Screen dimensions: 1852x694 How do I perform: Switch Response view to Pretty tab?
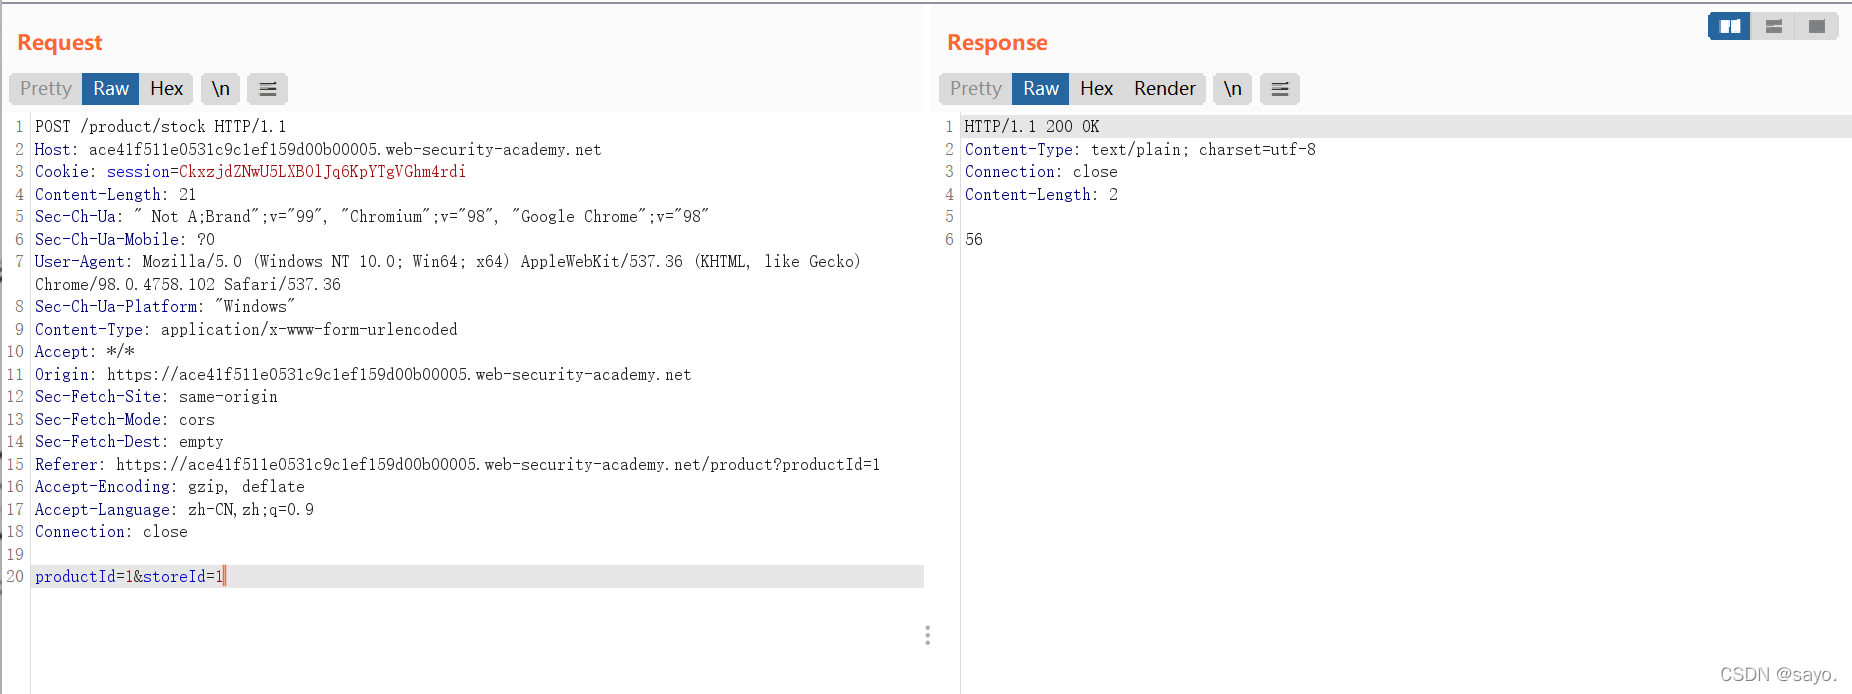pos(976,89)
